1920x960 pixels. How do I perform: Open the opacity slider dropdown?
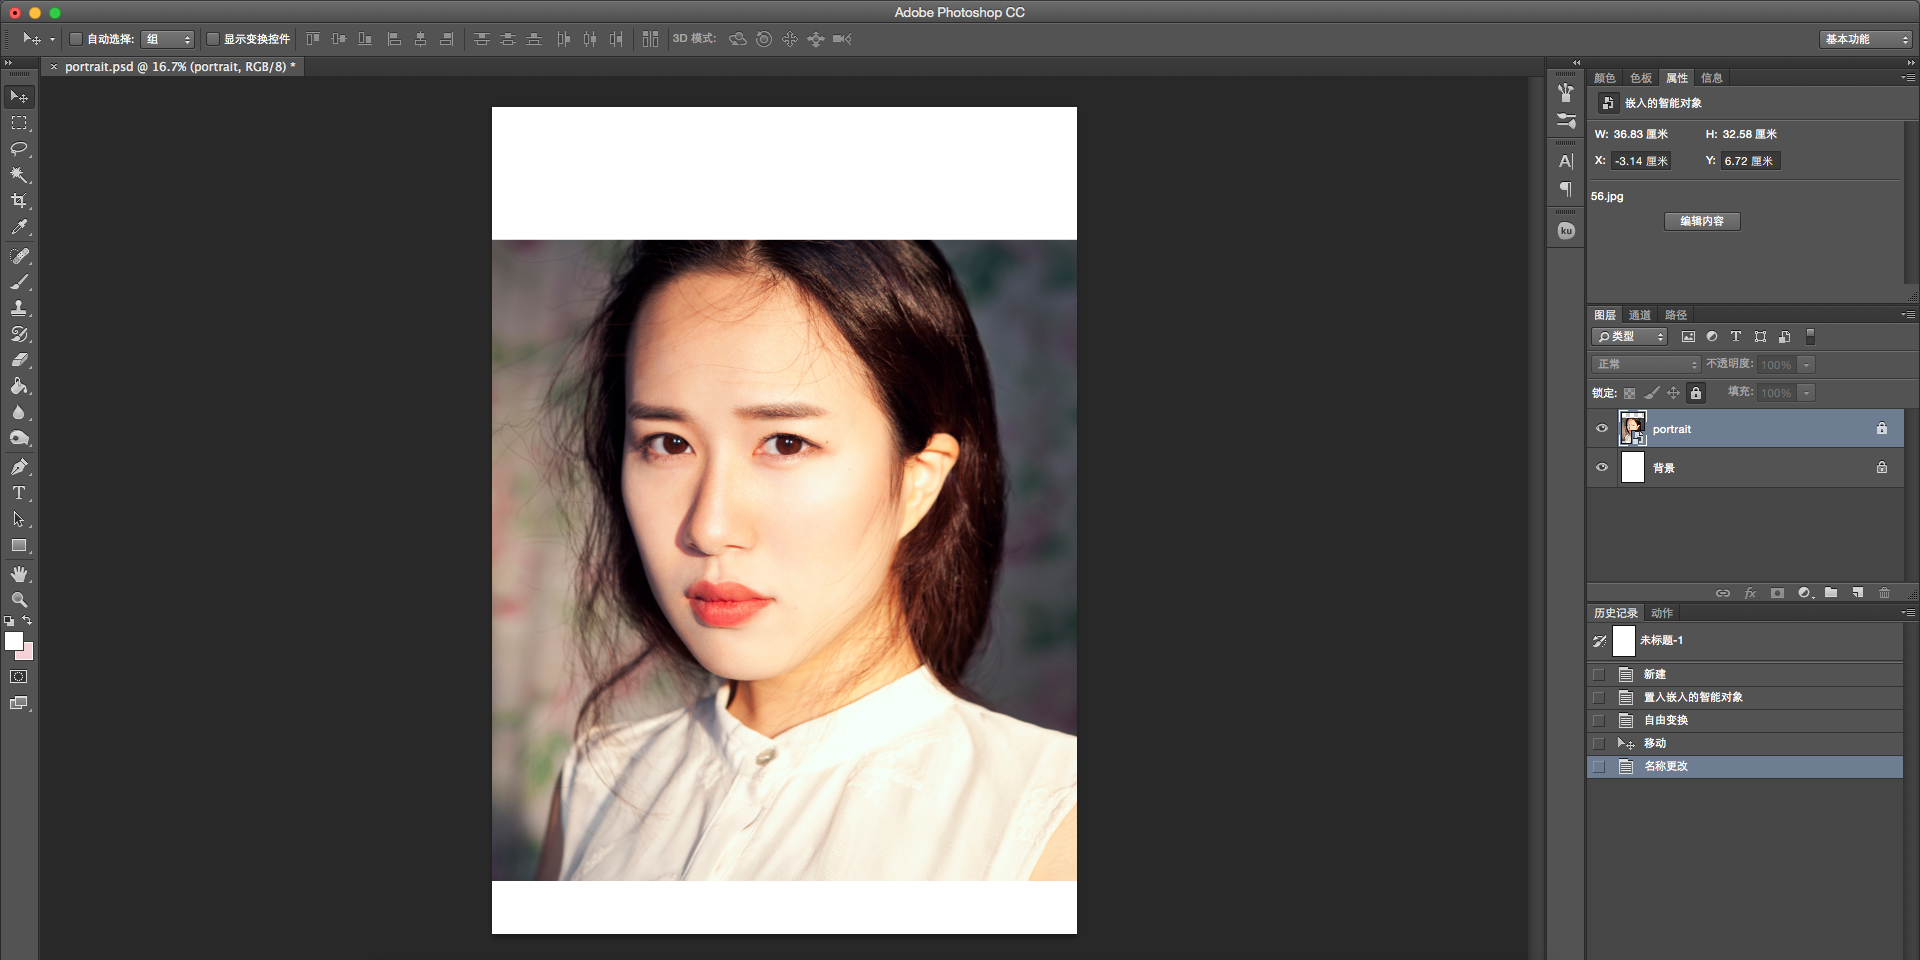pos(1807,365)
